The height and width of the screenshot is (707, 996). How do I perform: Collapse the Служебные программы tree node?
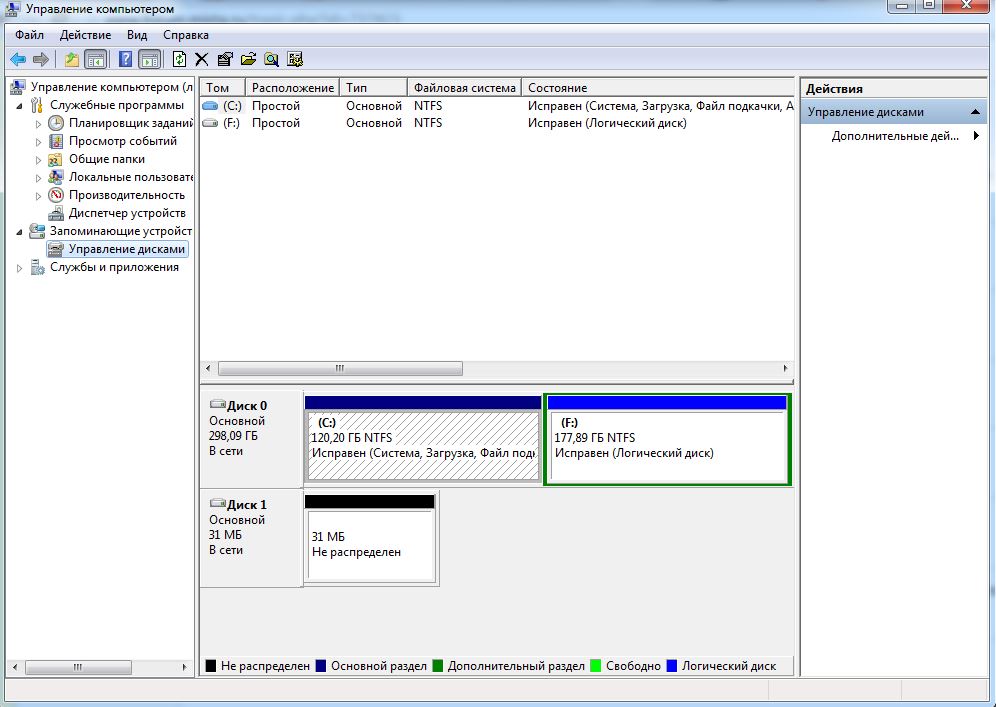click(21, 106)
